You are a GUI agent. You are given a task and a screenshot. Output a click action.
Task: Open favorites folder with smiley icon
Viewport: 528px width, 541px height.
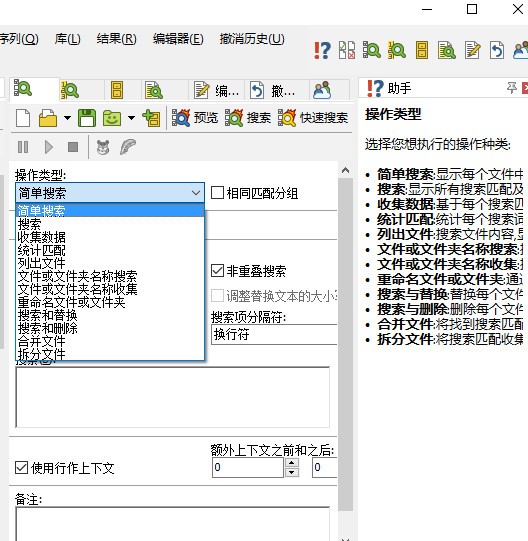point(112,118)
